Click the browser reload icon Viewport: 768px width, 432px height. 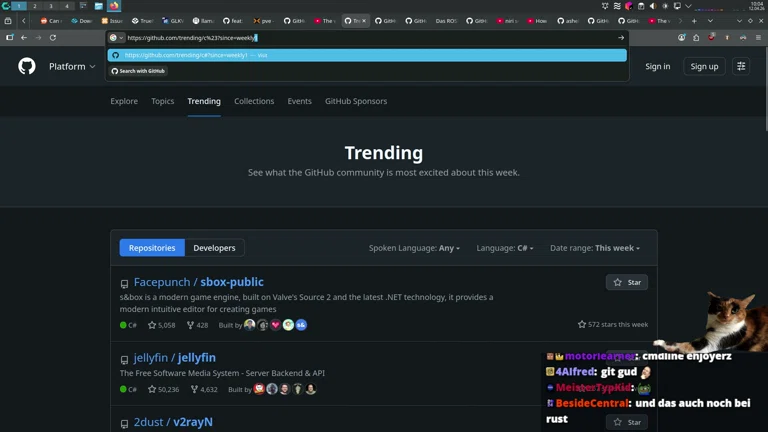(x=53, y=38)
